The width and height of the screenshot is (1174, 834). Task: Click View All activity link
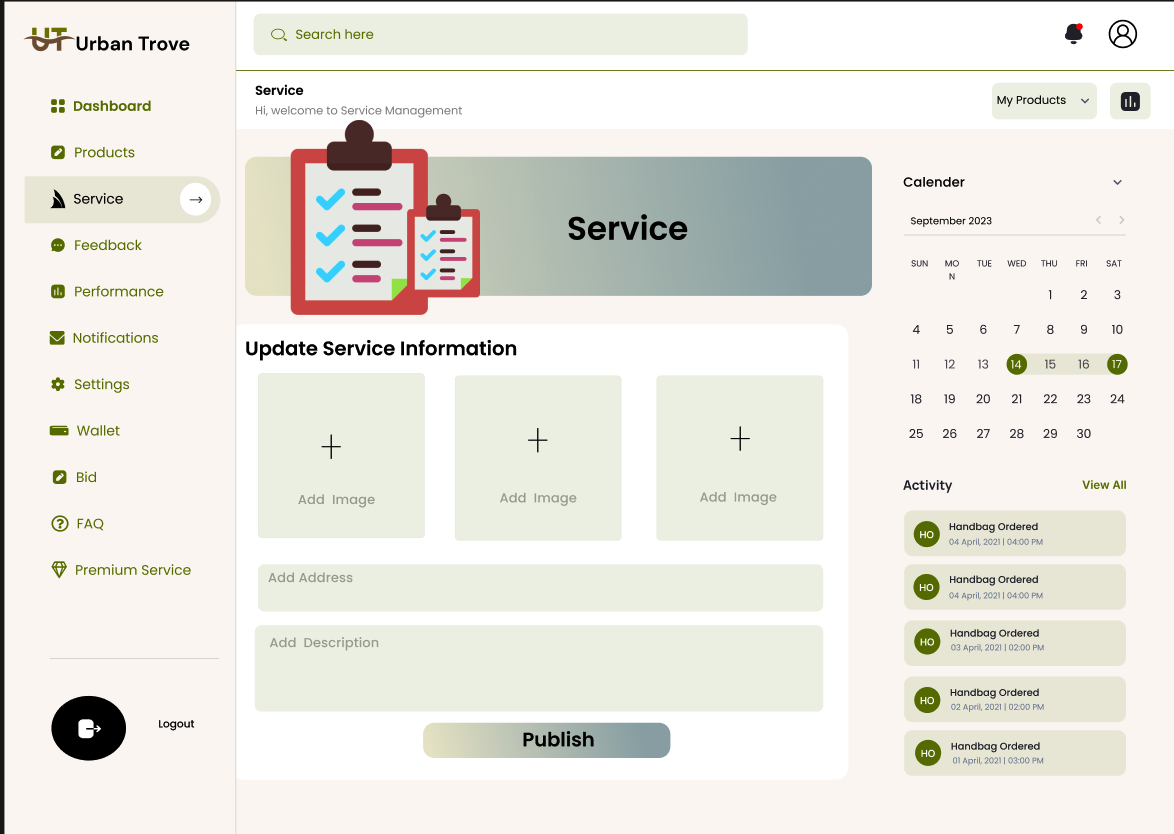point(1104,485)
